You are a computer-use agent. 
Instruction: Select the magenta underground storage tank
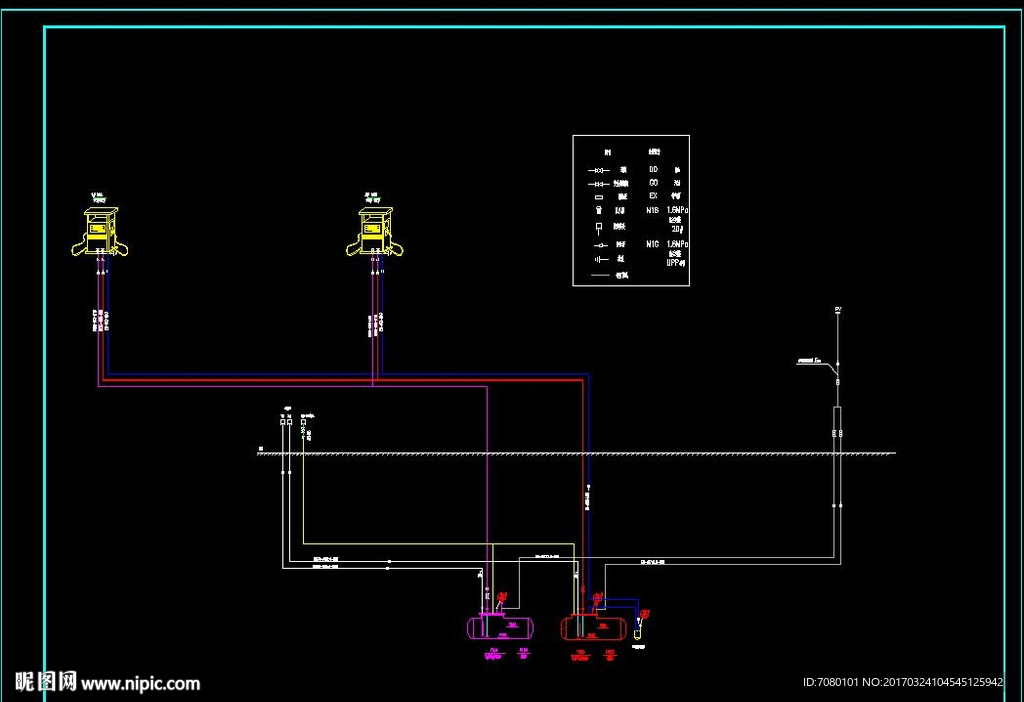tap(500, 628)
